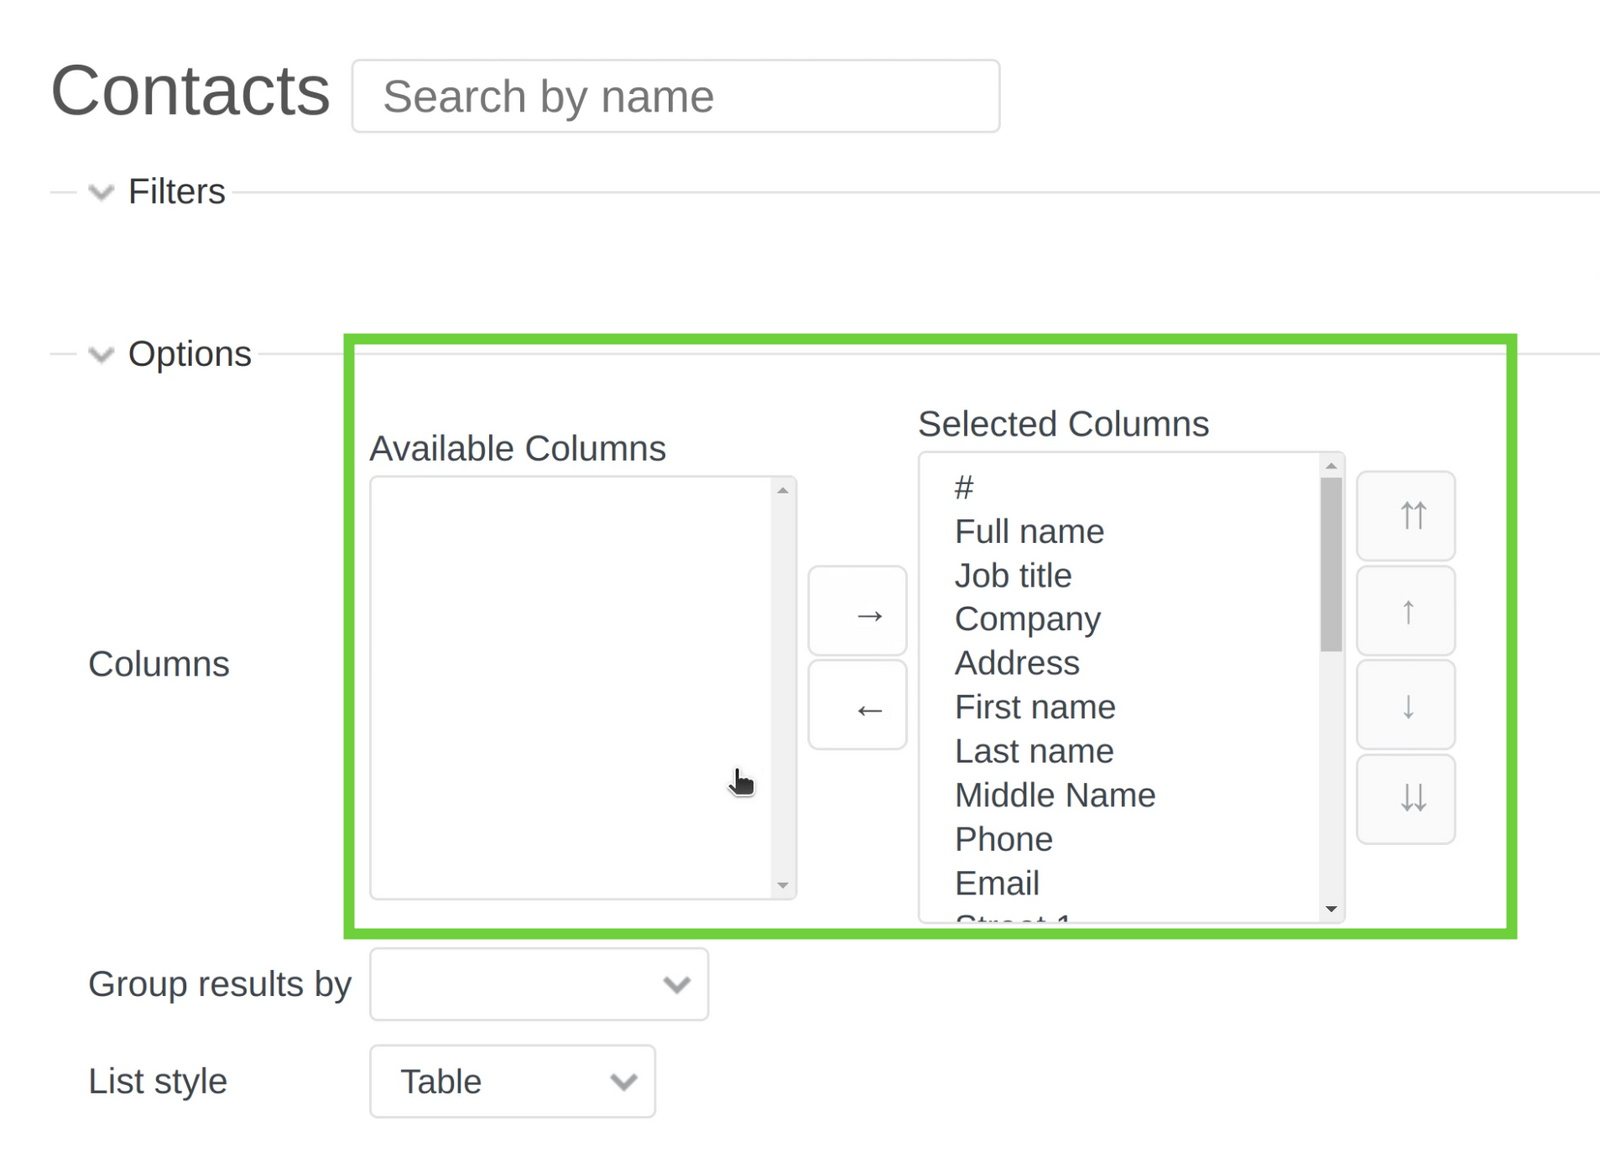Click the Search by name field
The image size is (1600, 1168).
pos(675,95)
